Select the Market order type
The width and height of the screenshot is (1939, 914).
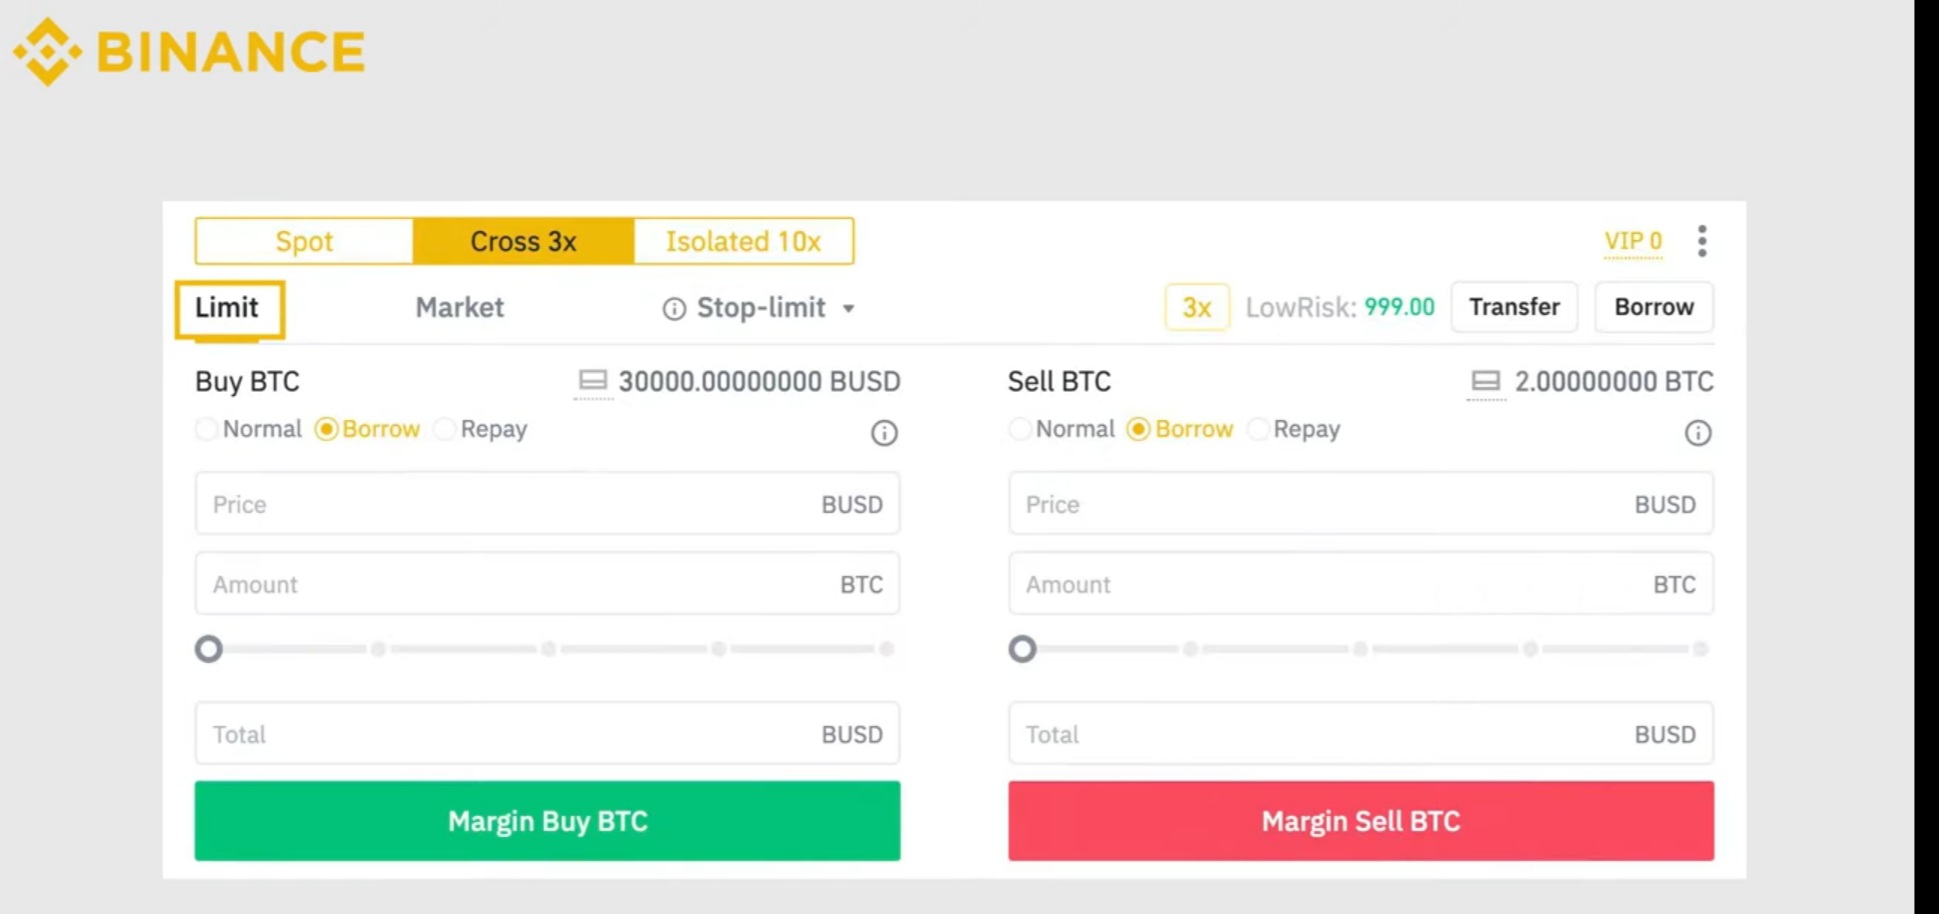460,307
